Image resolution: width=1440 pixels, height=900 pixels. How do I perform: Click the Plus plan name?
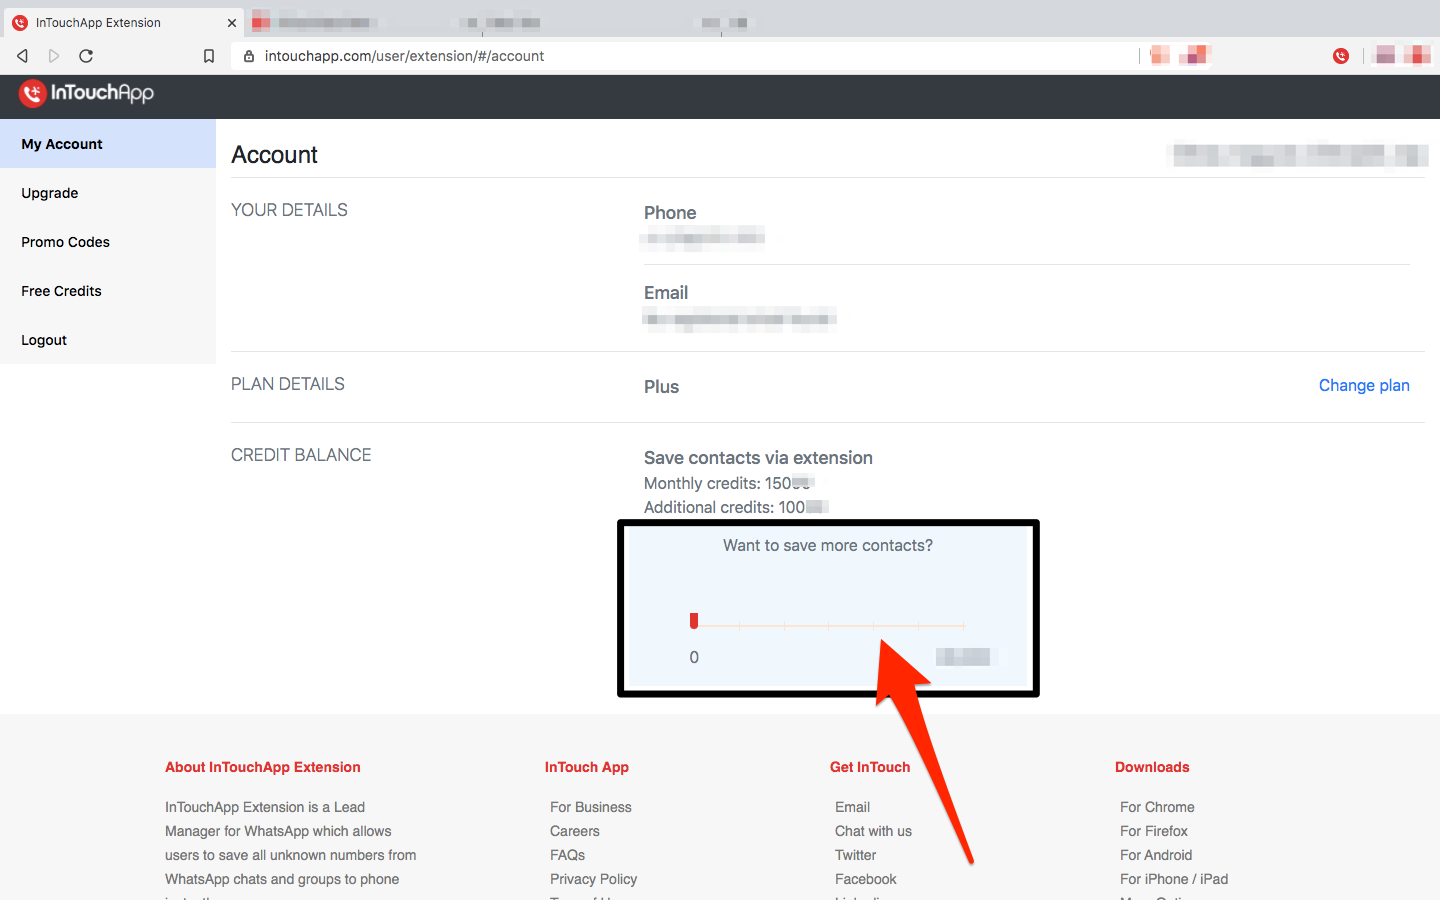coord(661,387)
